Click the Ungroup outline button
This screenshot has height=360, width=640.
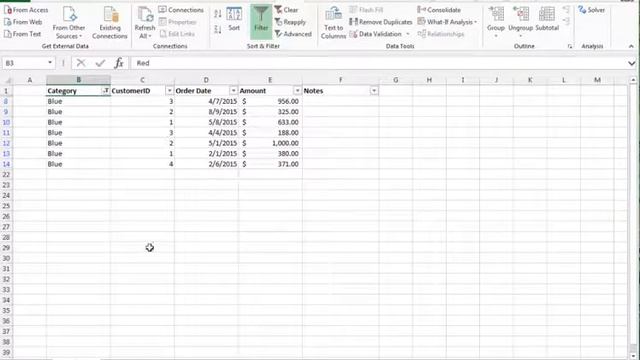[x=520, y=22]
